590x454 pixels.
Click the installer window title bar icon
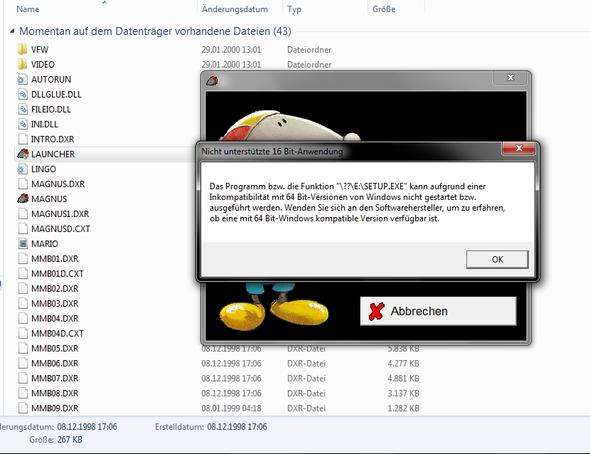(x=212, y=80)
